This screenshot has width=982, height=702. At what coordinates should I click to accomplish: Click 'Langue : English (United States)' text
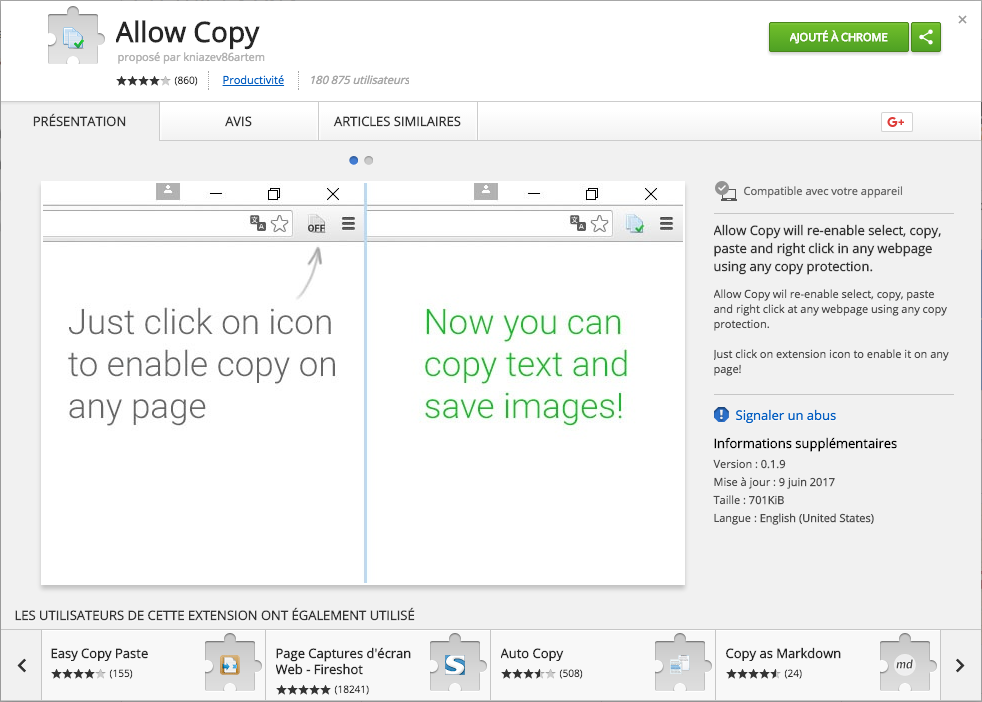[x=793, y=518]
